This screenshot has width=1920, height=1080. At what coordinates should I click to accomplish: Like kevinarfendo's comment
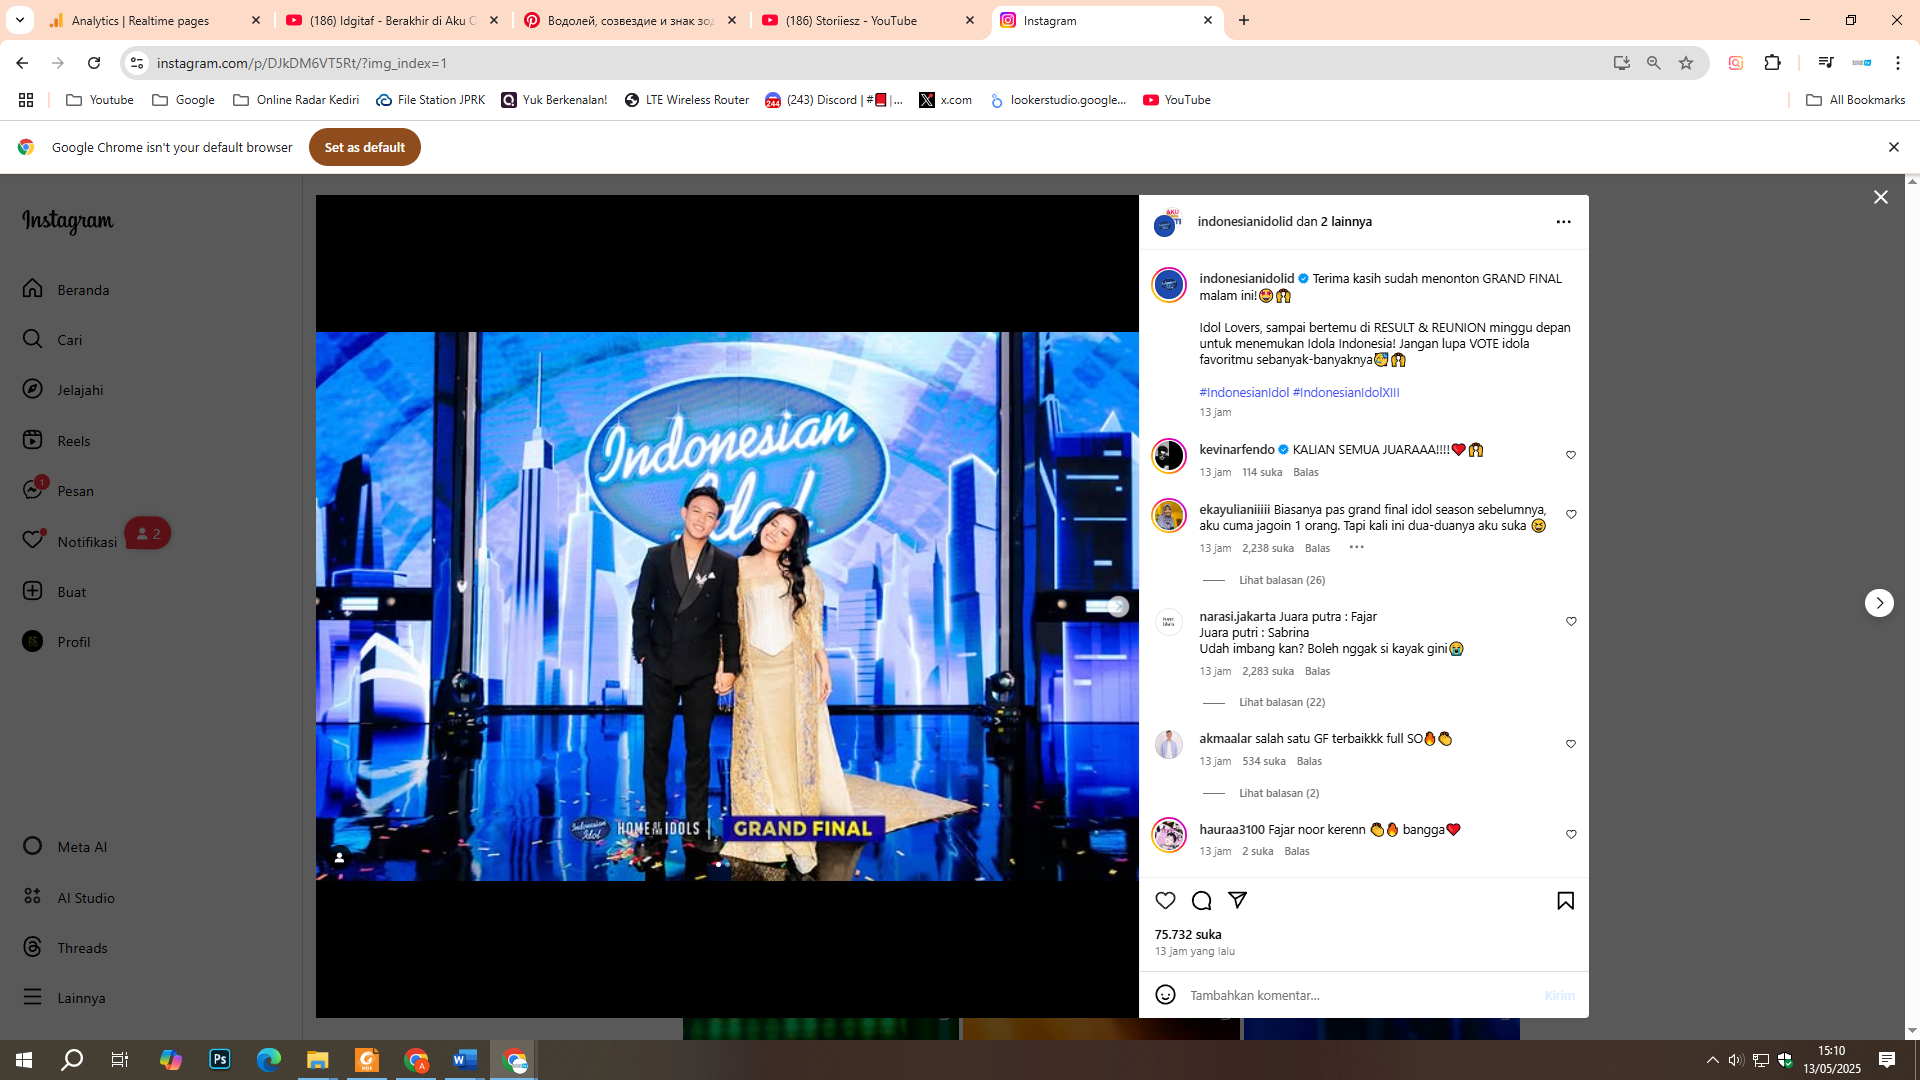(1570, 455)
